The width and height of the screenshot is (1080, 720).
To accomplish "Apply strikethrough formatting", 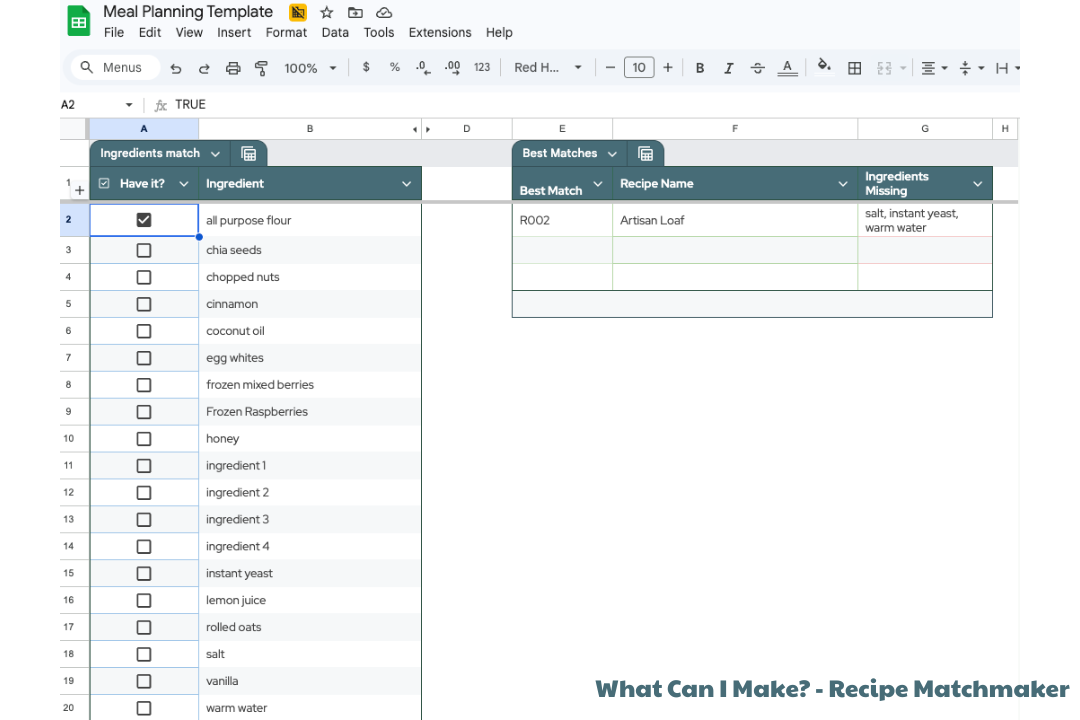I will (x=757, y=68).
